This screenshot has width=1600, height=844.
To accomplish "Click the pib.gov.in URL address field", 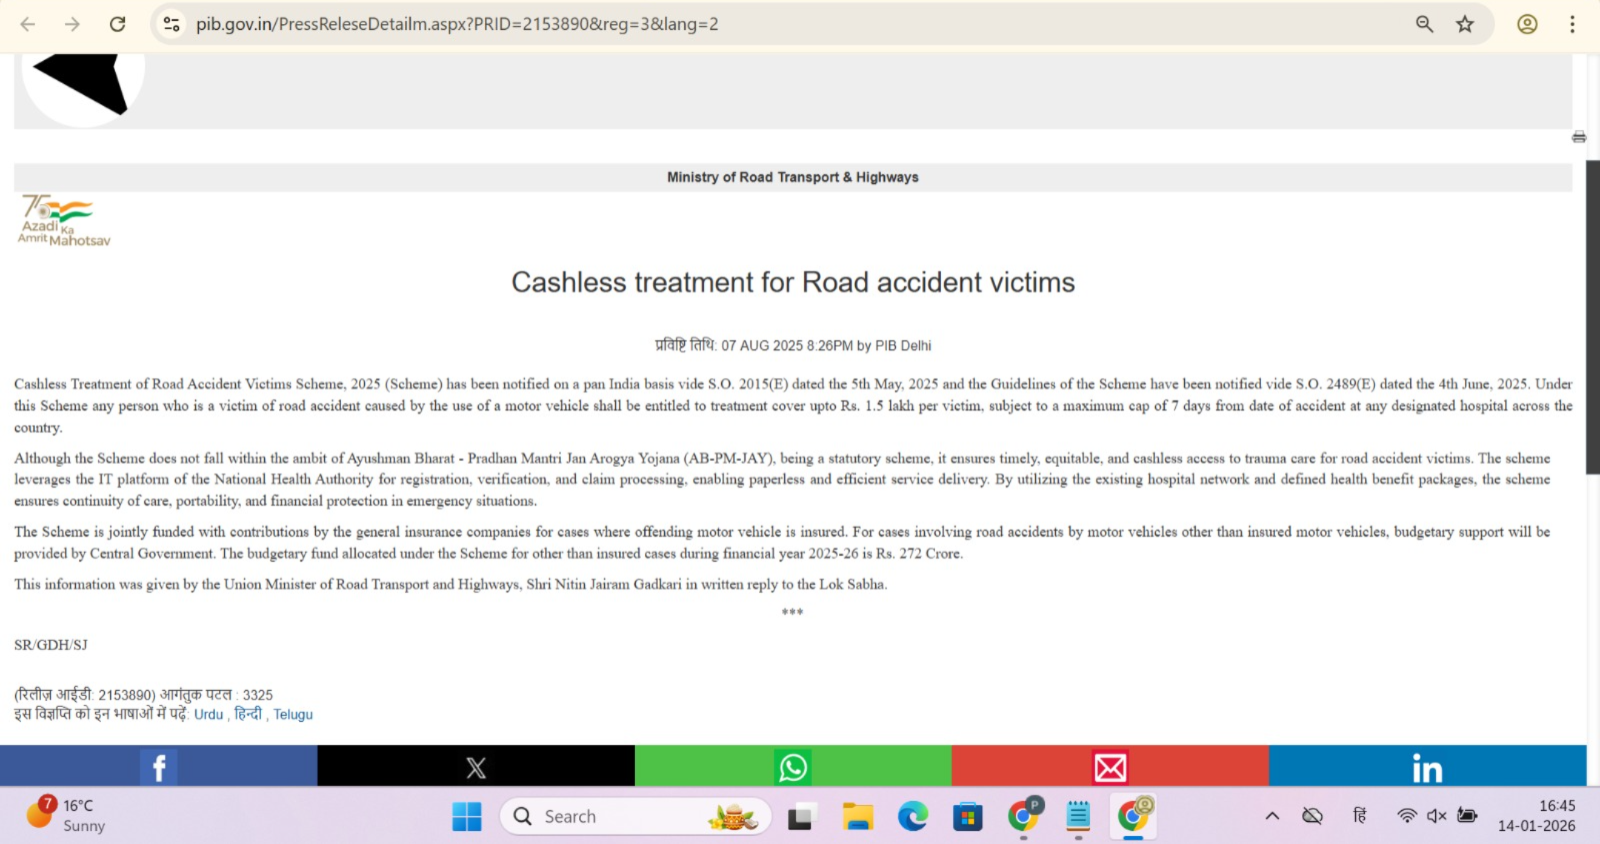I will [456, 24].
